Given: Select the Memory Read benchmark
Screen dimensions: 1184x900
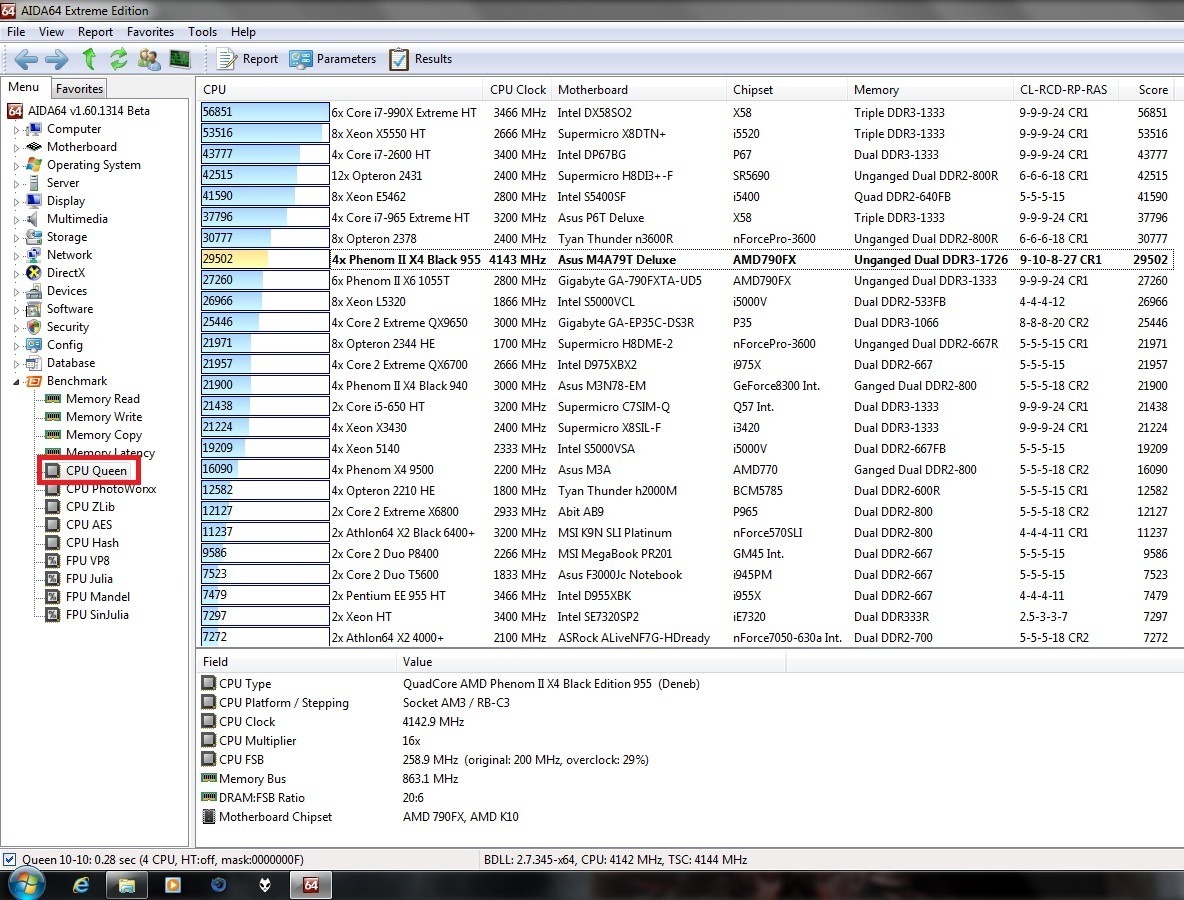Looking at the screenshot, I should (103, 399).
